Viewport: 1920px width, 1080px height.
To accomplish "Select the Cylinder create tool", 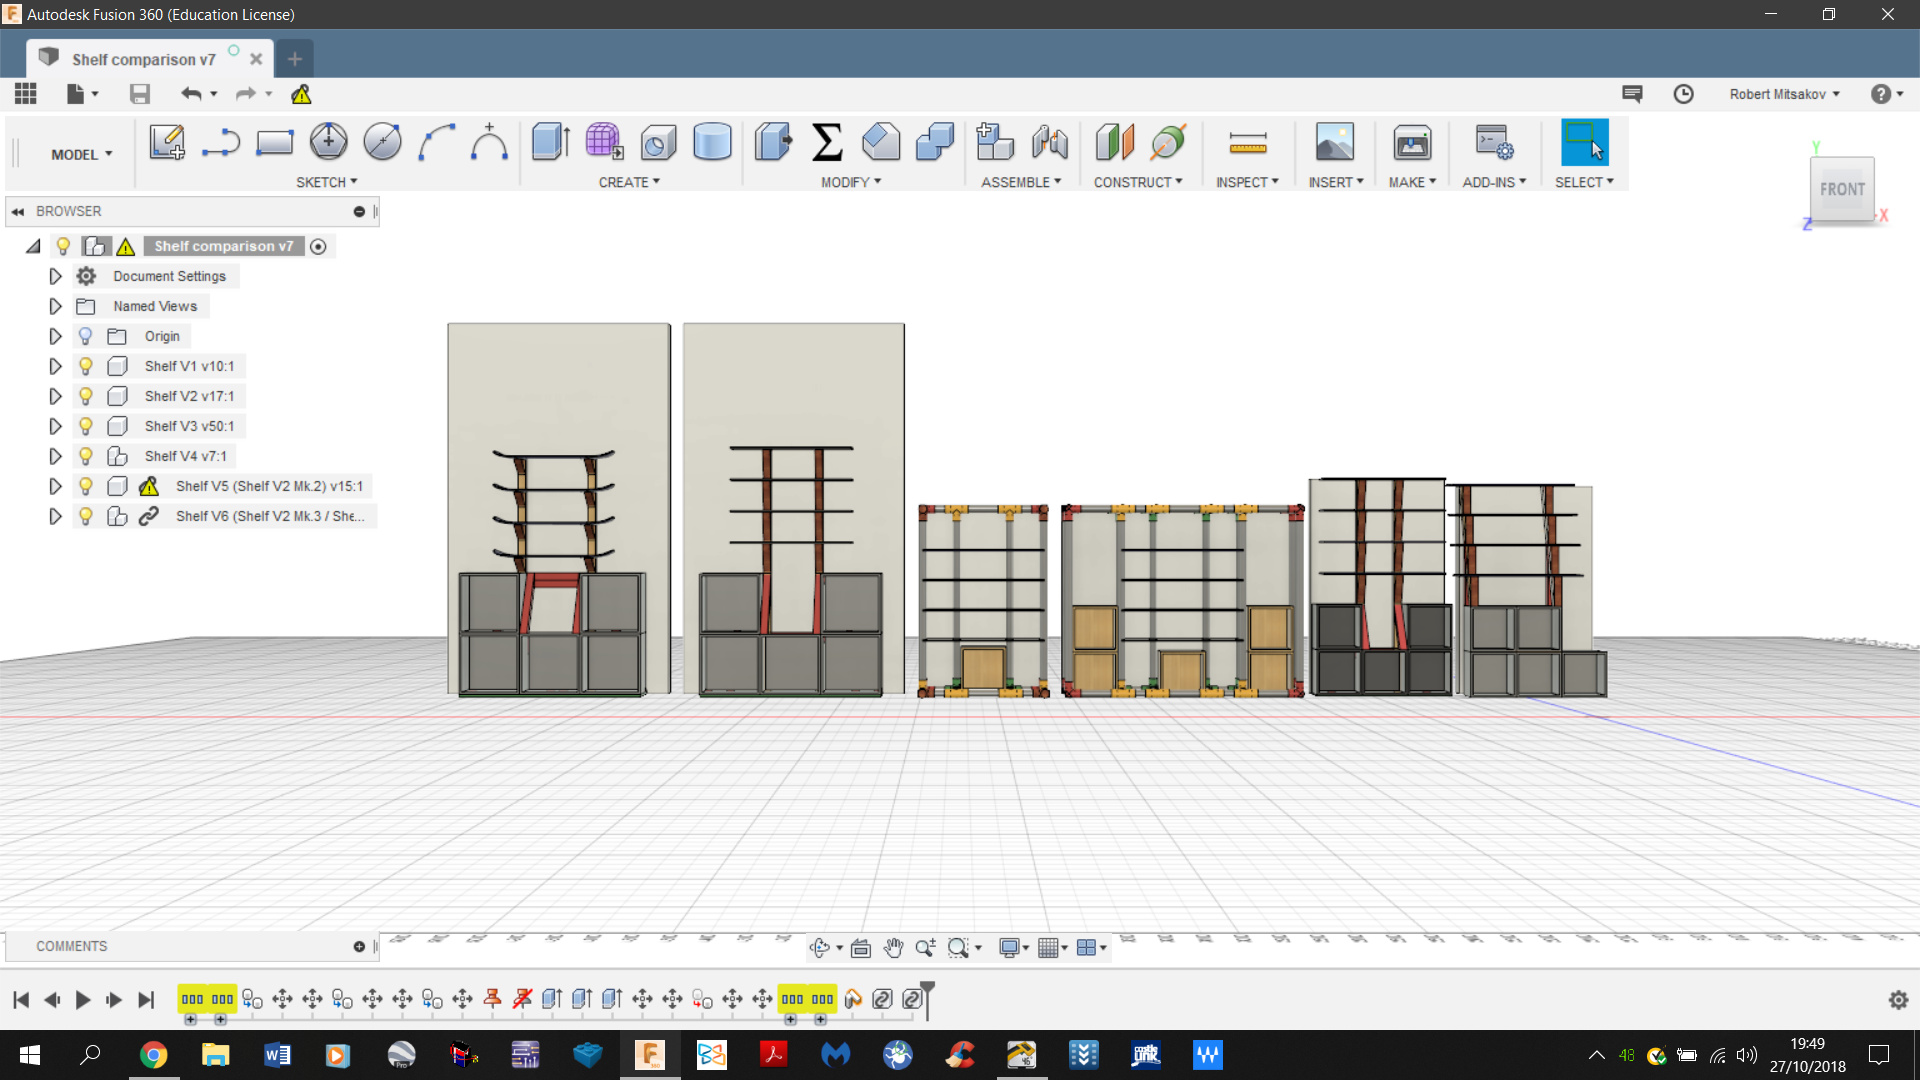I will point(712,142).
